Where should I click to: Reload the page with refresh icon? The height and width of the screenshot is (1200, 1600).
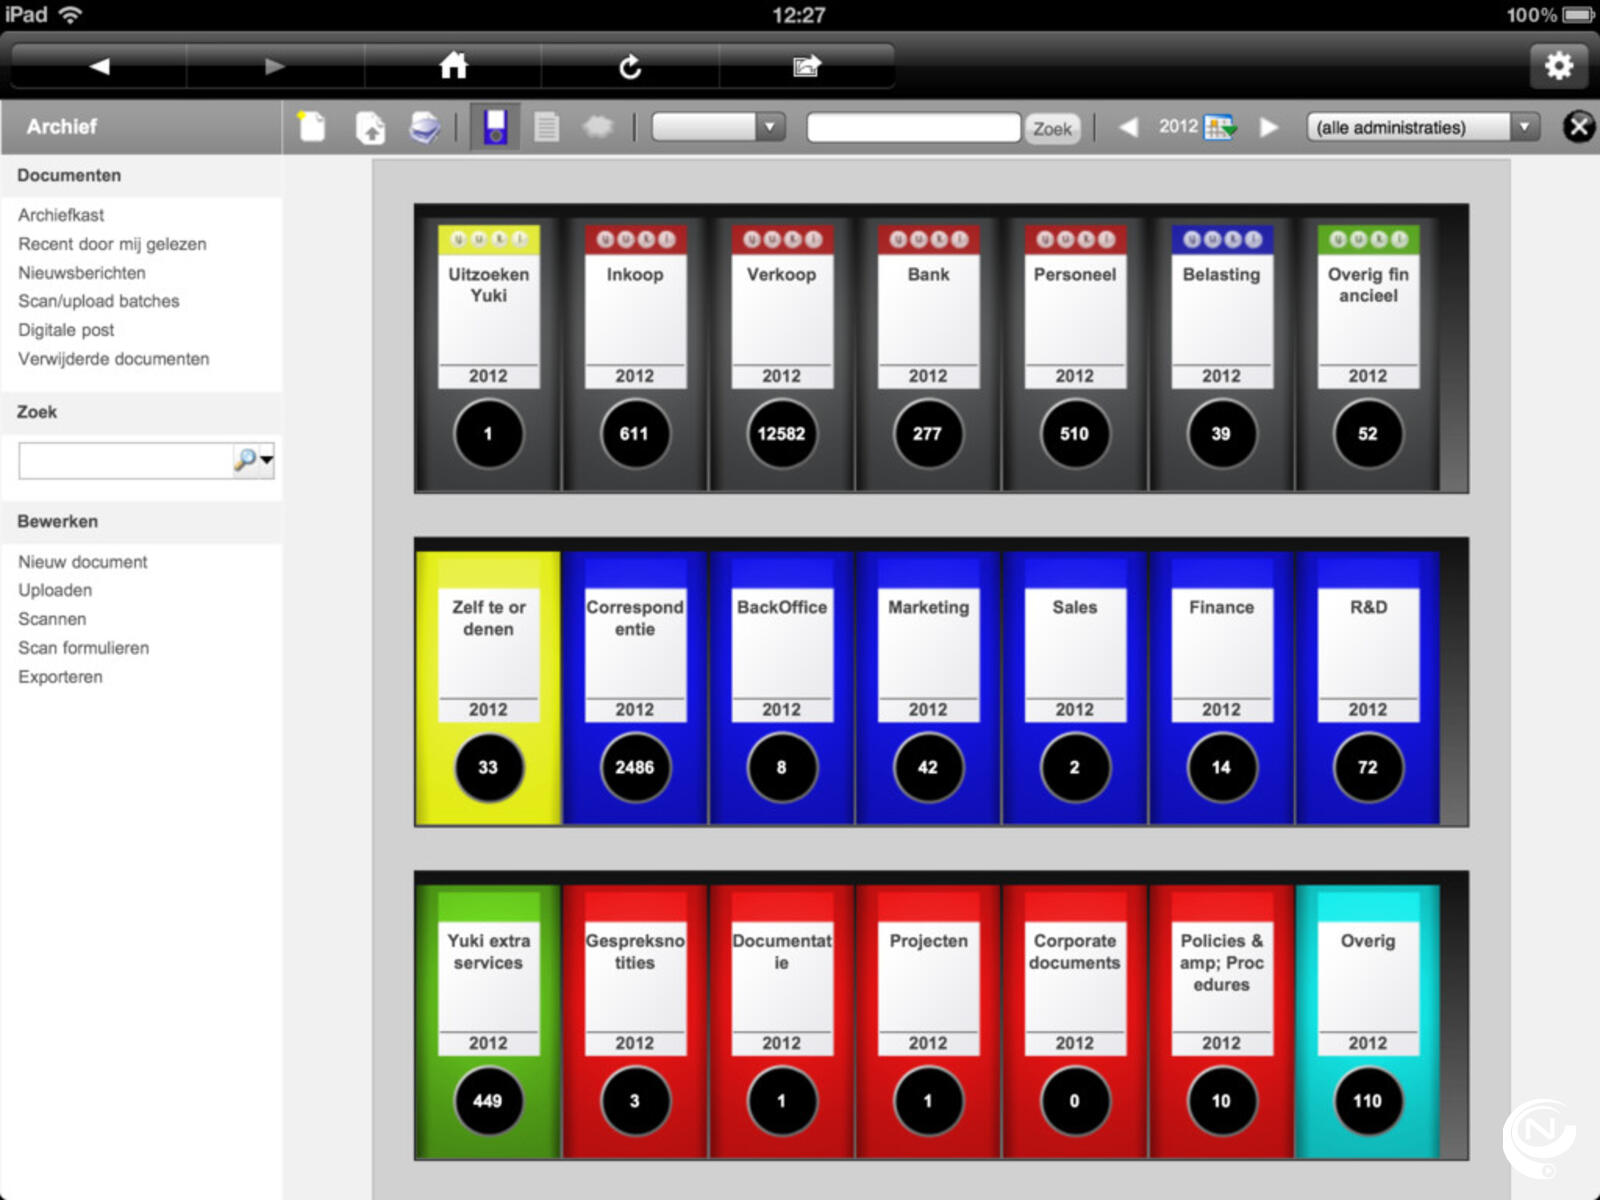pos(630,66)
